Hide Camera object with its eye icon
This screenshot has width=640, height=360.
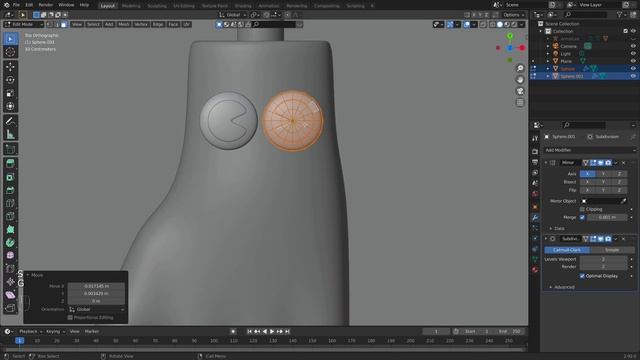click(633, 46)
